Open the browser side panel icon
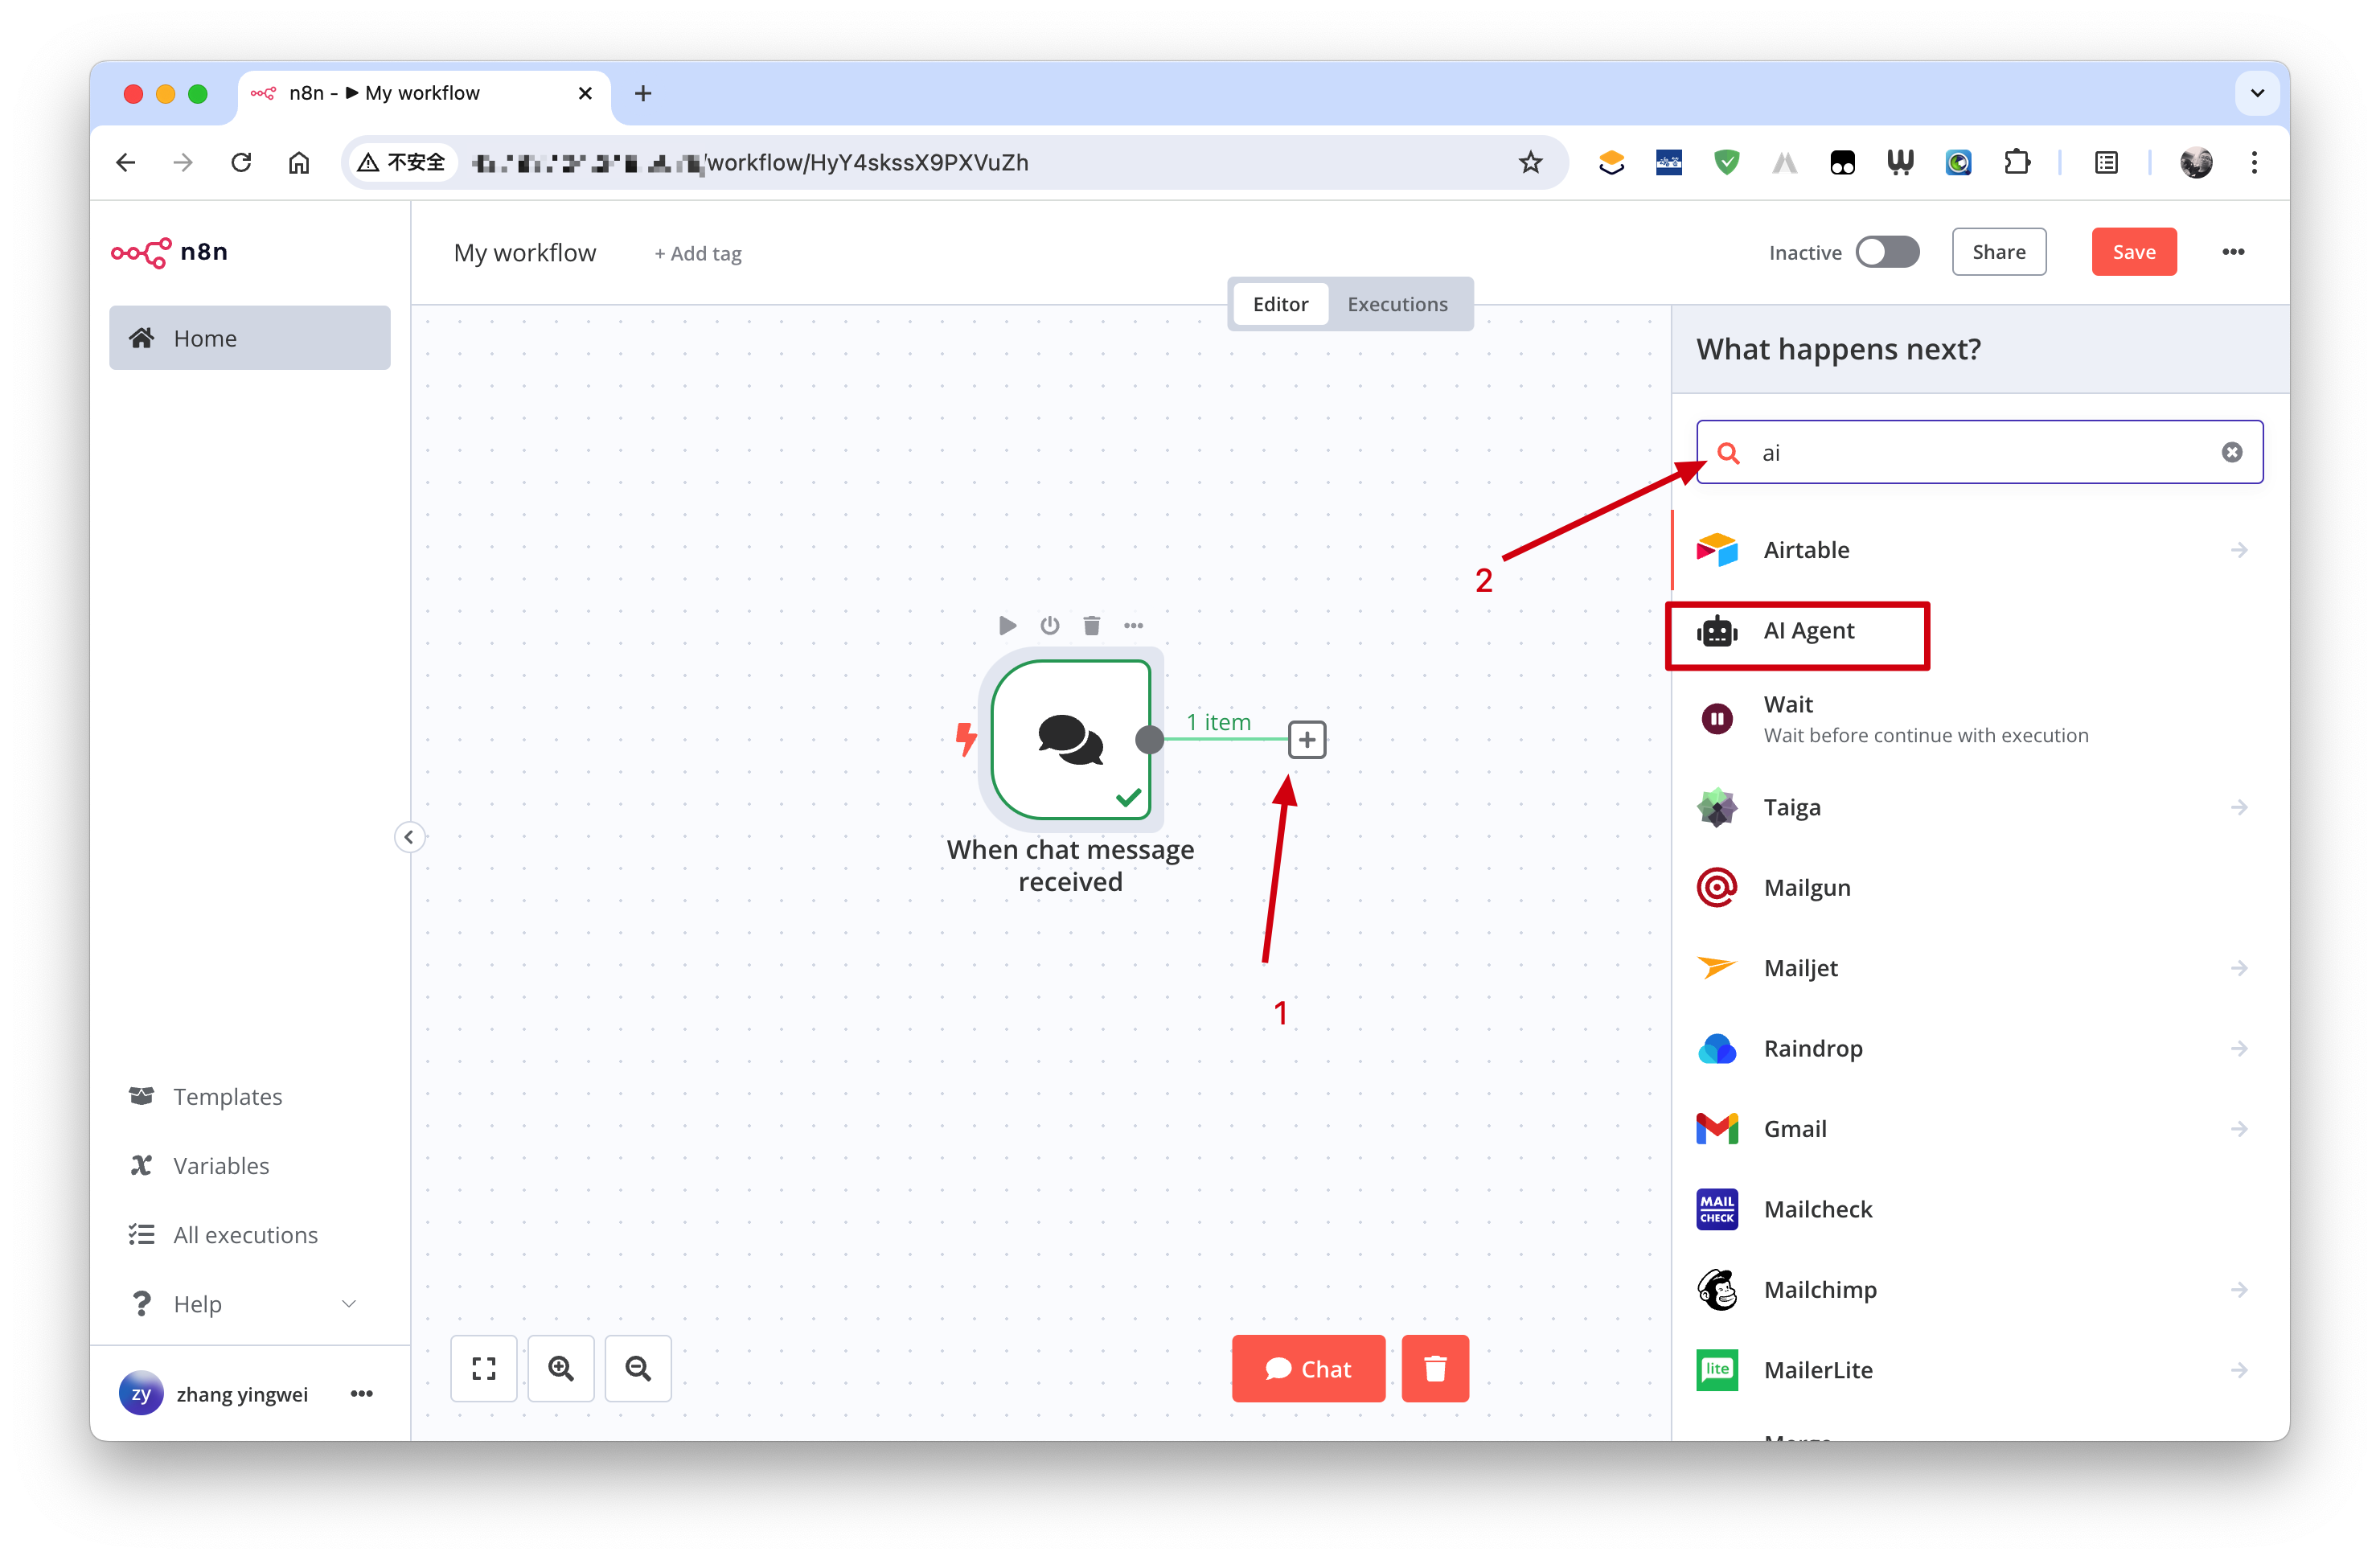 click(x=2106, y=162)
